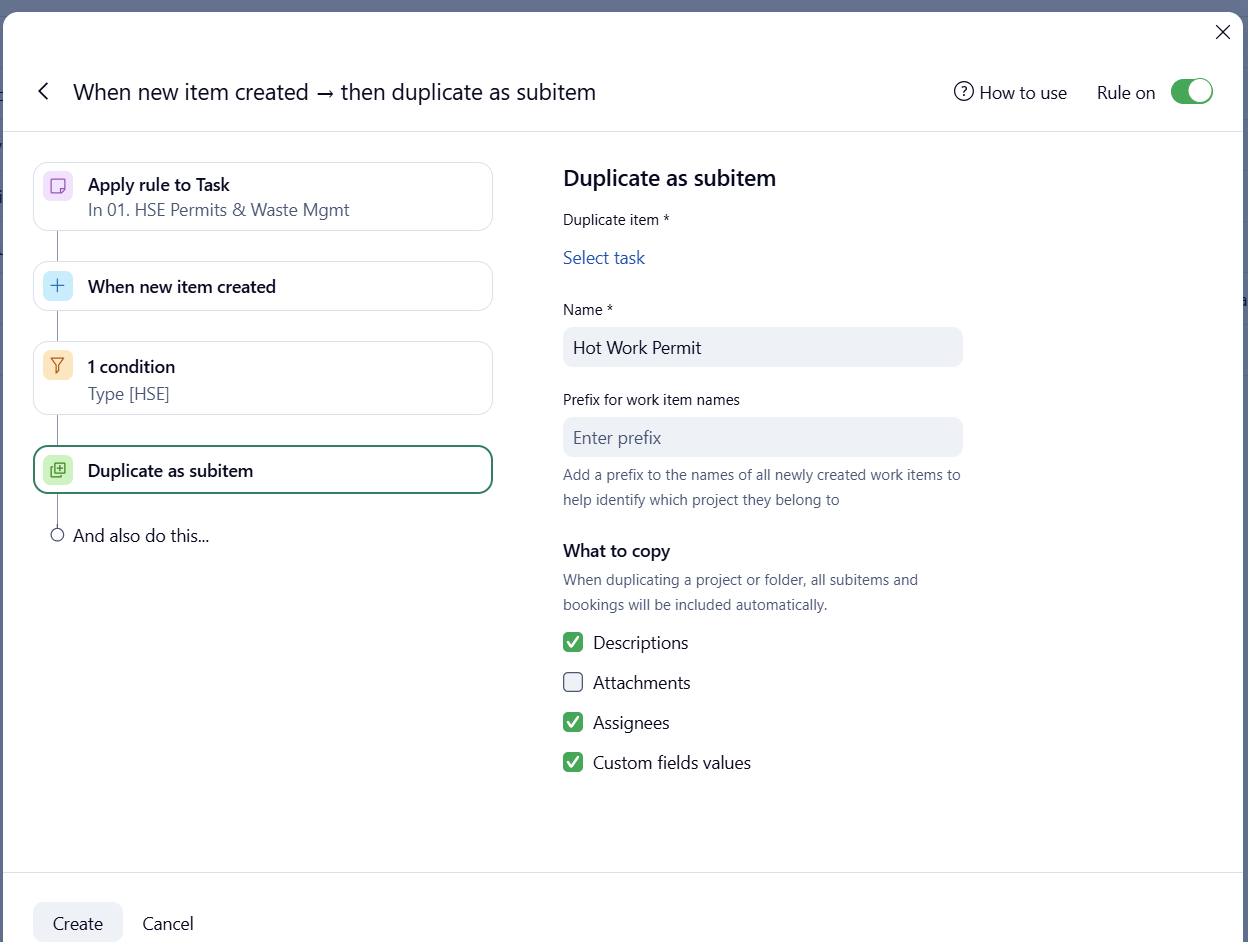Click the purple task icon on Apply rule

click(58, 186)
